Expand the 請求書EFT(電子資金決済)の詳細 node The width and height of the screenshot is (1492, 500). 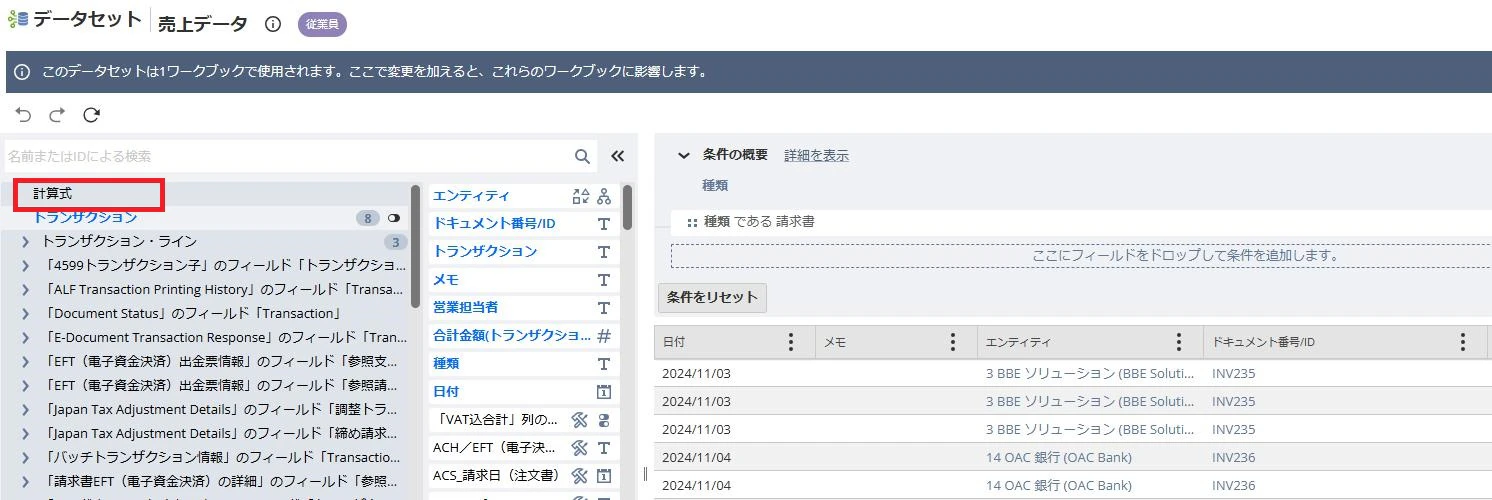coord(25,482)
